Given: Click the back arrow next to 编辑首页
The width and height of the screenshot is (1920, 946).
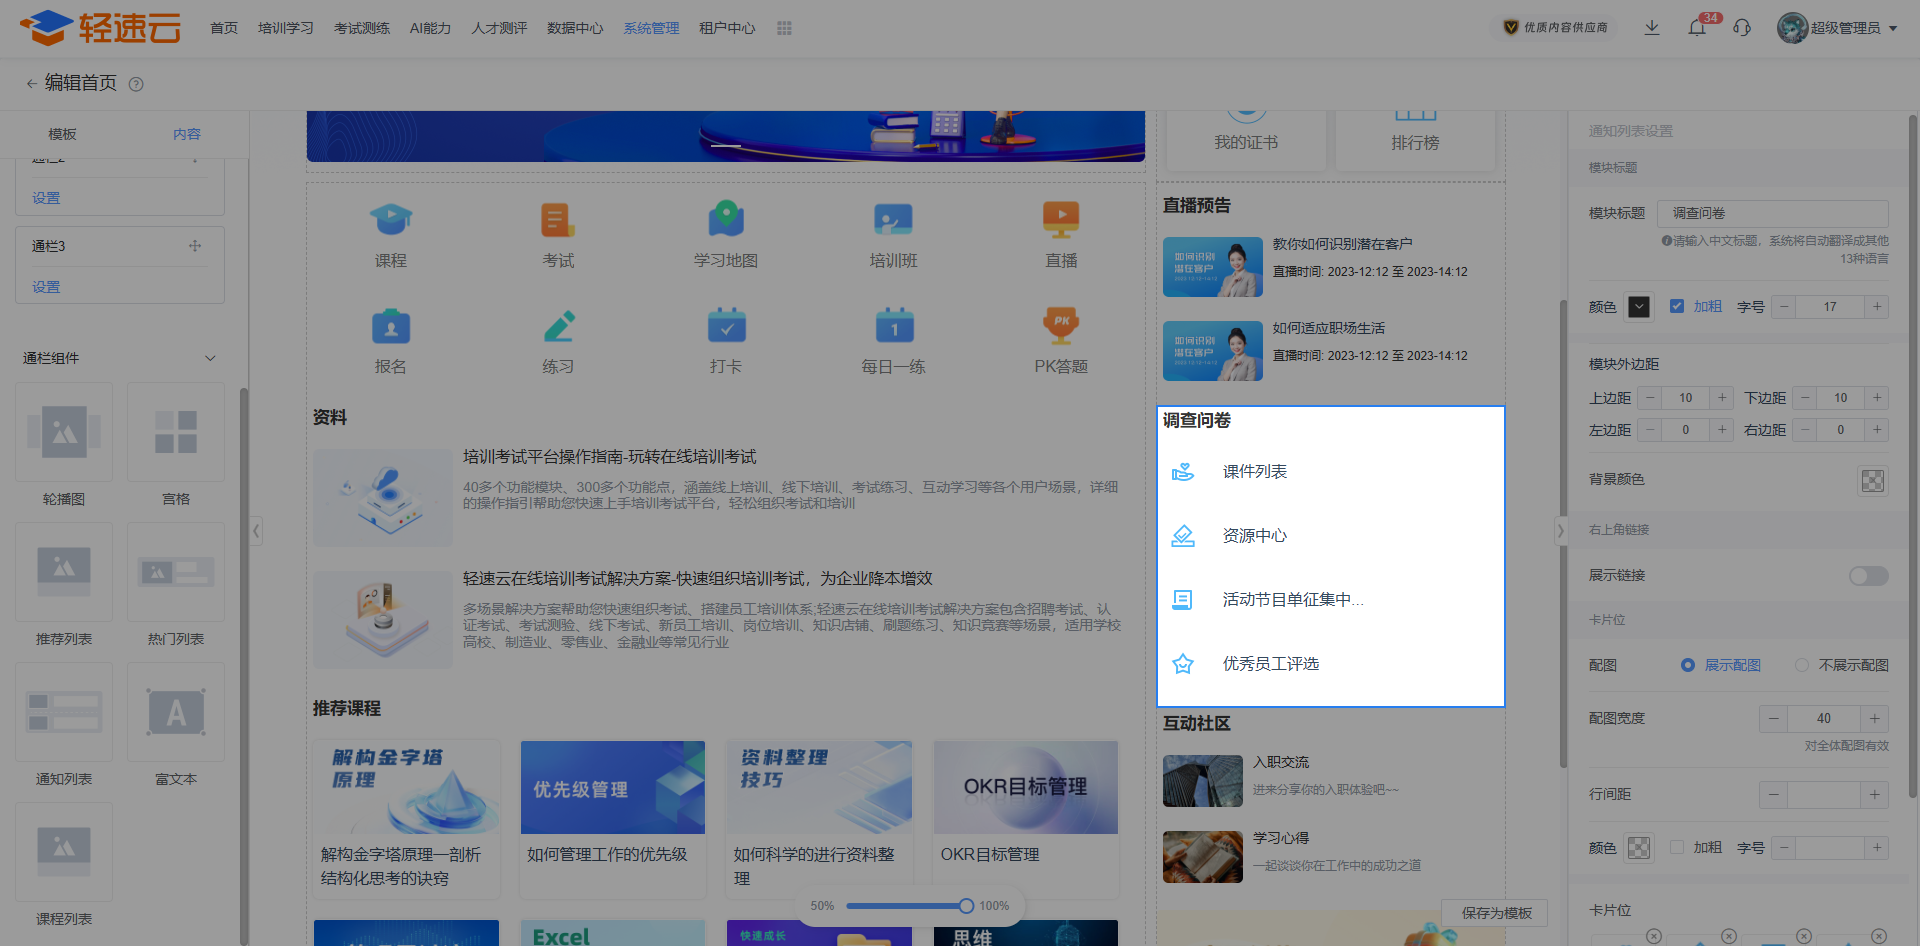Looking at the screenshot, I should (31, 84).
